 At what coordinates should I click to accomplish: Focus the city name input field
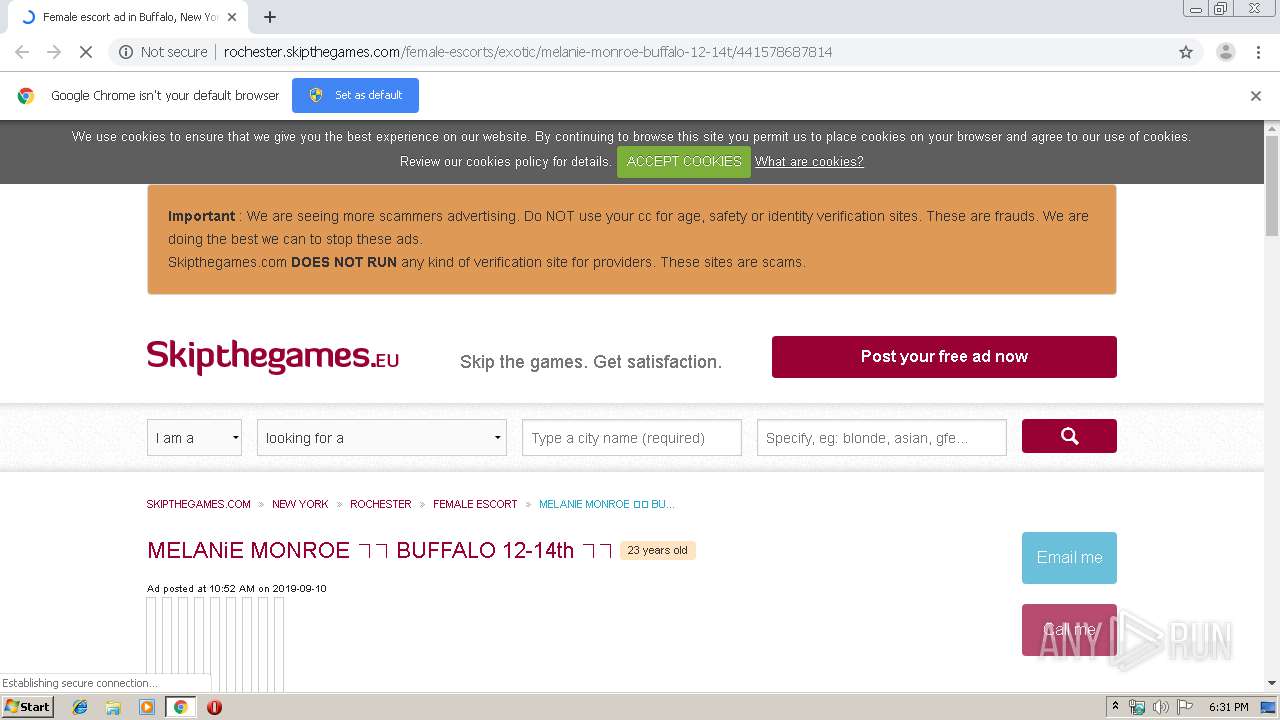point(632,438)
